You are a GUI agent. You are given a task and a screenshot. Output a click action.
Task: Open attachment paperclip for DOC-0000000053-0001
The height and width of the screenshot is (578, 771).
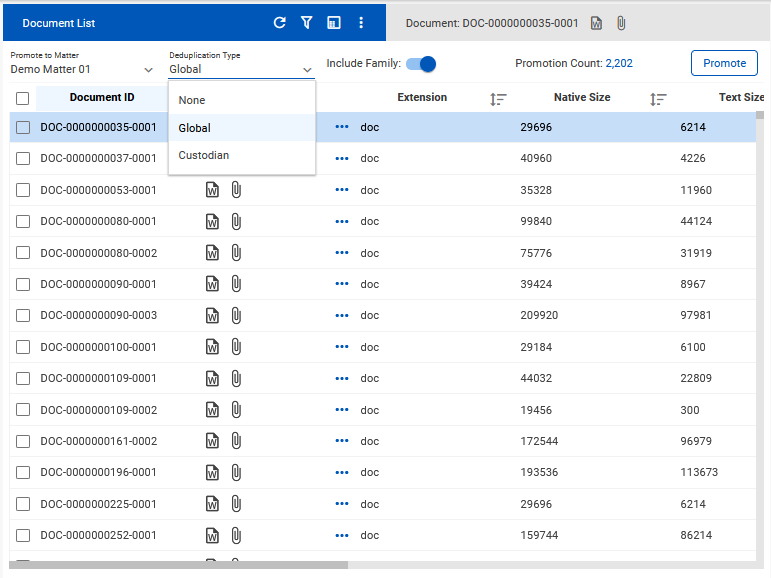[236, 190]
